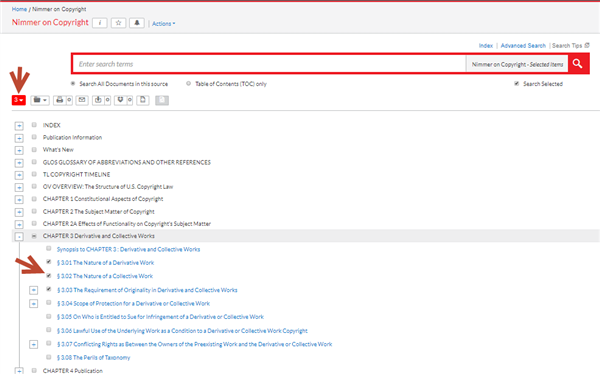Click the Nimmer on Copyright red title
Image resolution: width=600 pixels, height=374 pixels.
(50, 23)
